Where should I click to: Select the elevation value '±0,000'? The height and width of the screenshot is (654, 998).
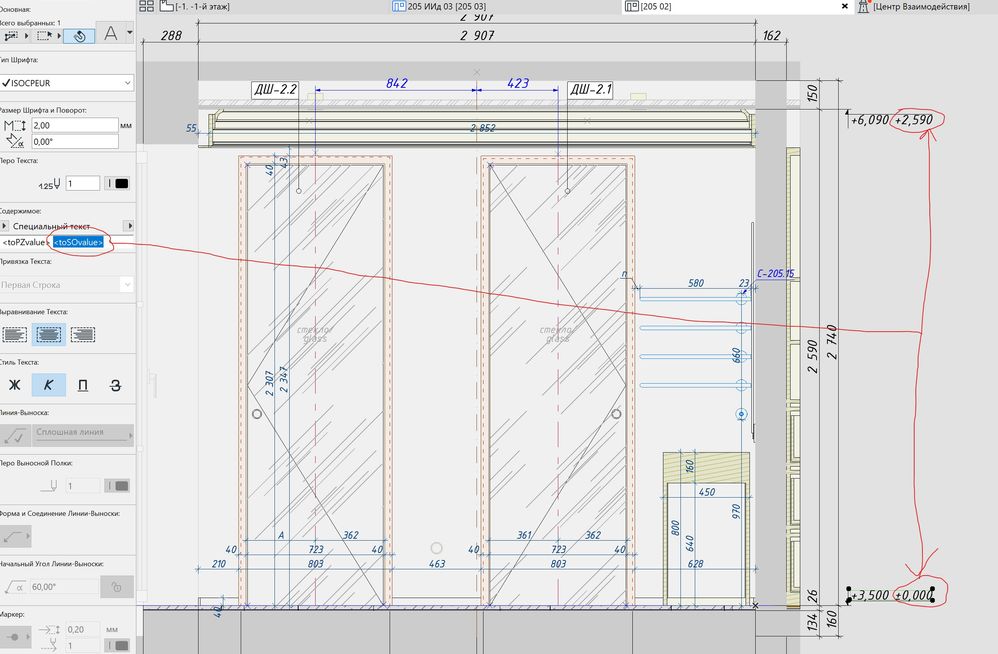point(914,595)
